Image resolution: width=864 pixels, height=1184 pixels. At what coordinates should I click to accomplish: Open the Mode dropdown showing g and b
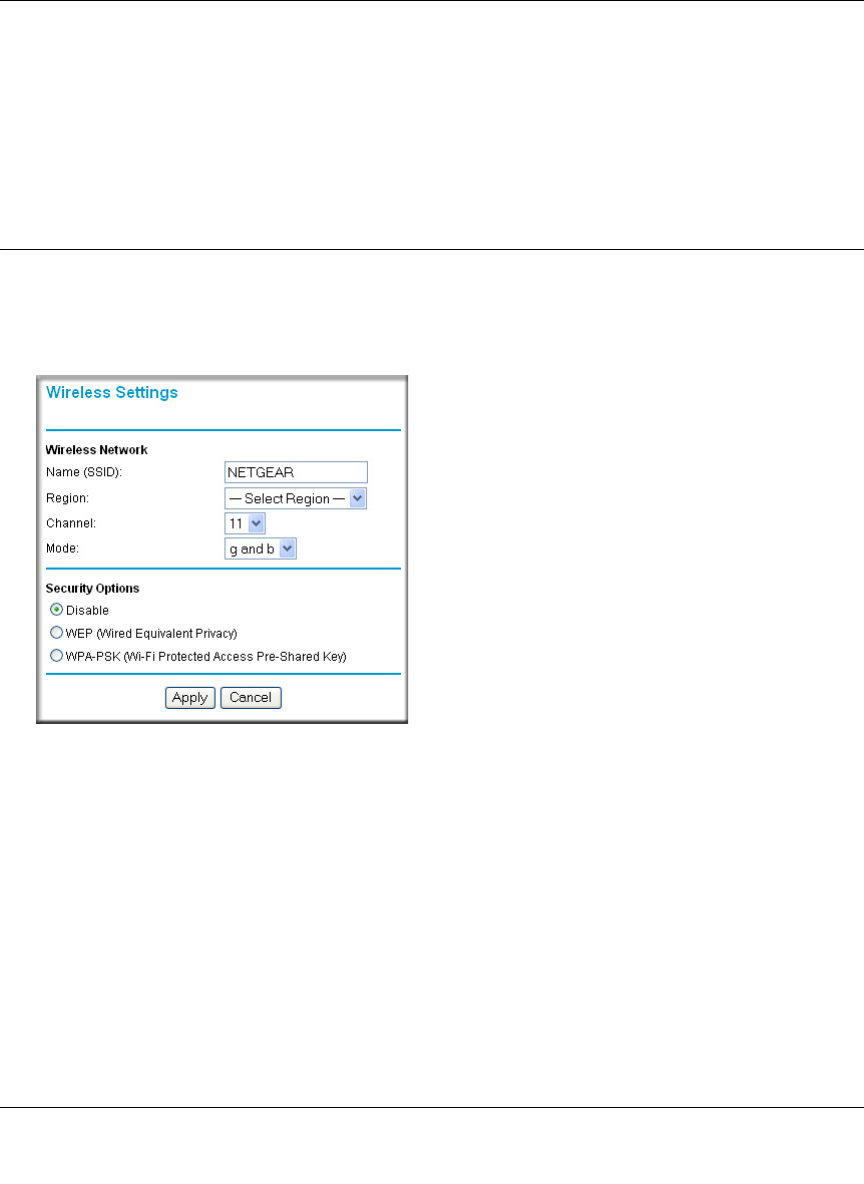point(261,549)
